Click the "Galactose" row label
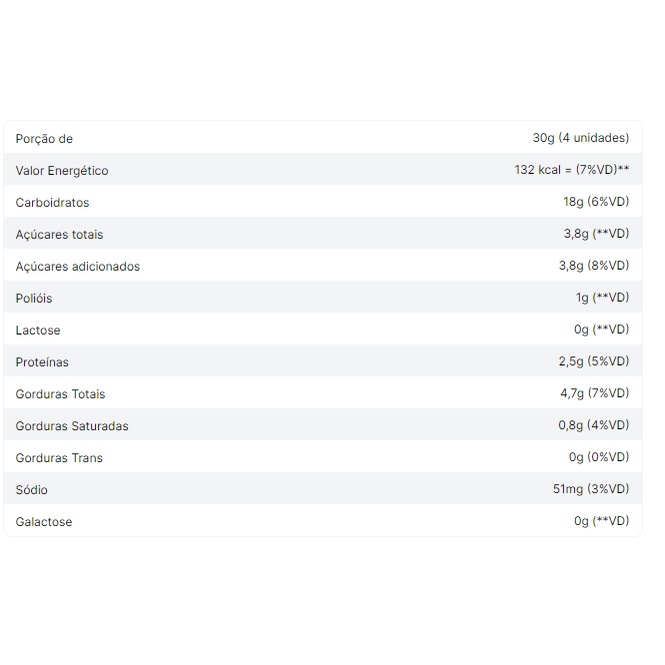Viewport: 665px width, 665px height. 44,523
